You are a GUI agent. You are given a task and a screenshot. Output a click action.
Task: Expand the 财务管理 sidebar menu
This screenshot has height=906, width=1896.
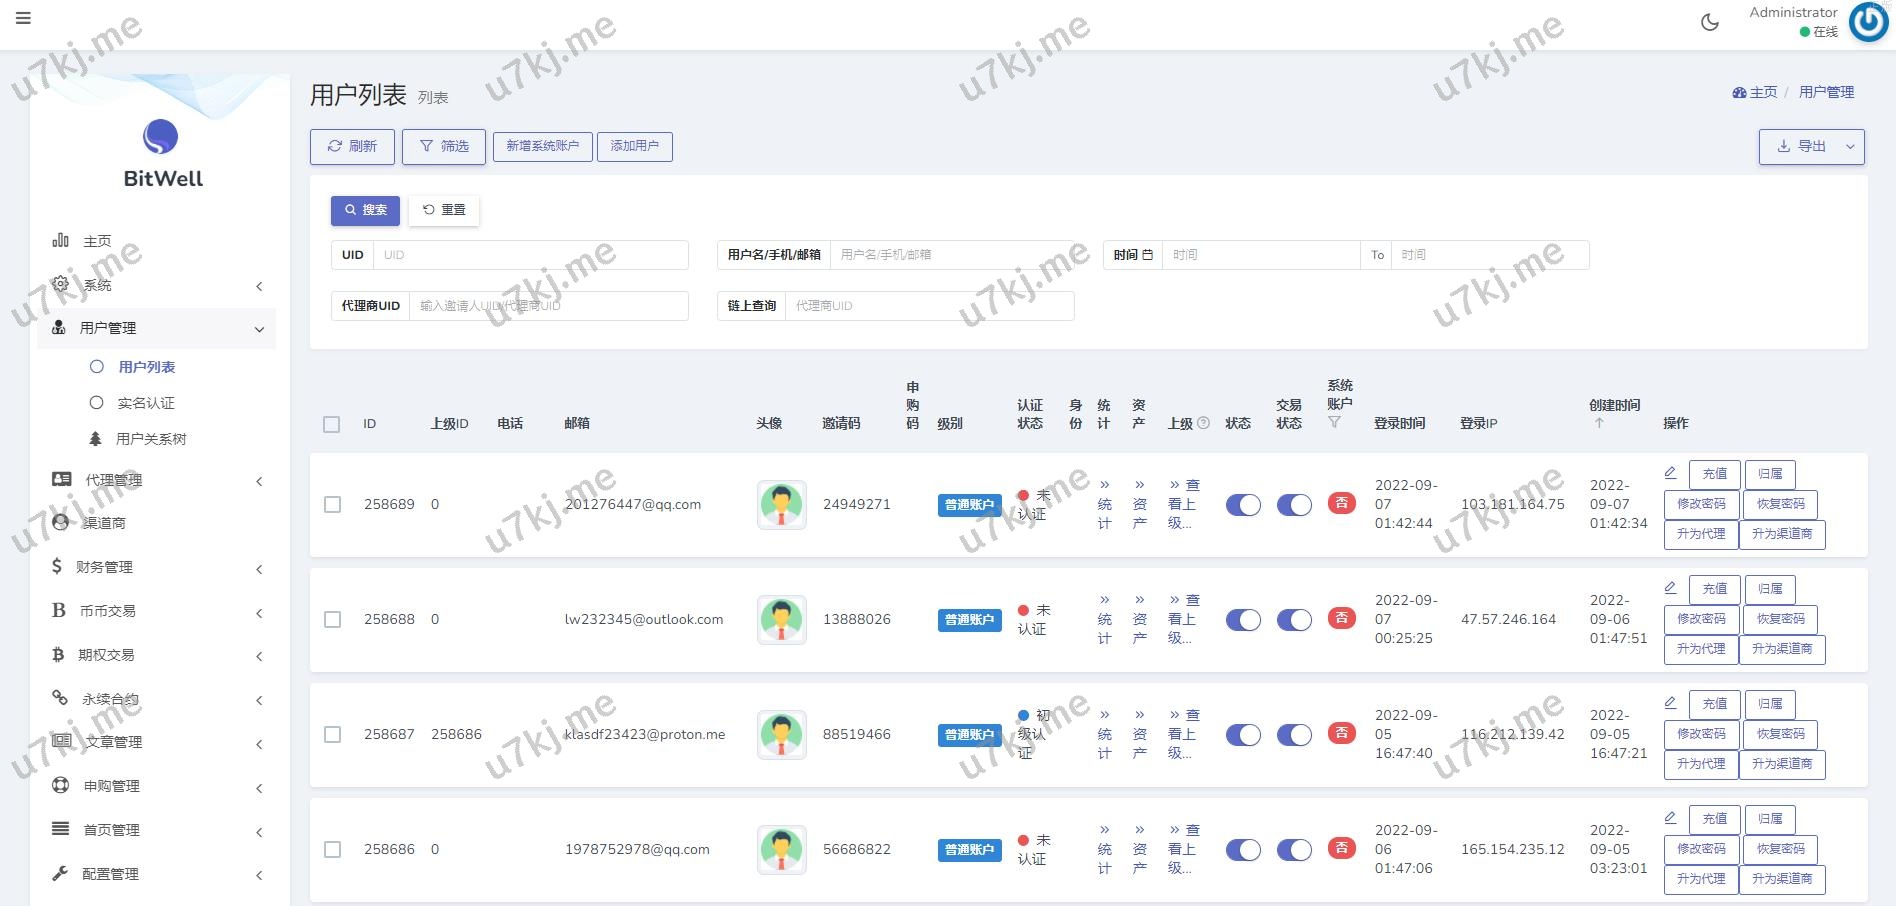[x=160, y=567]
